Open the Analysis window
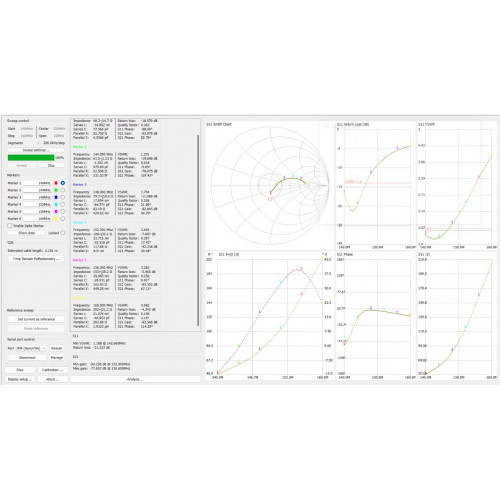The width and height of the screenshot is (500, 500). click(135, 379)
